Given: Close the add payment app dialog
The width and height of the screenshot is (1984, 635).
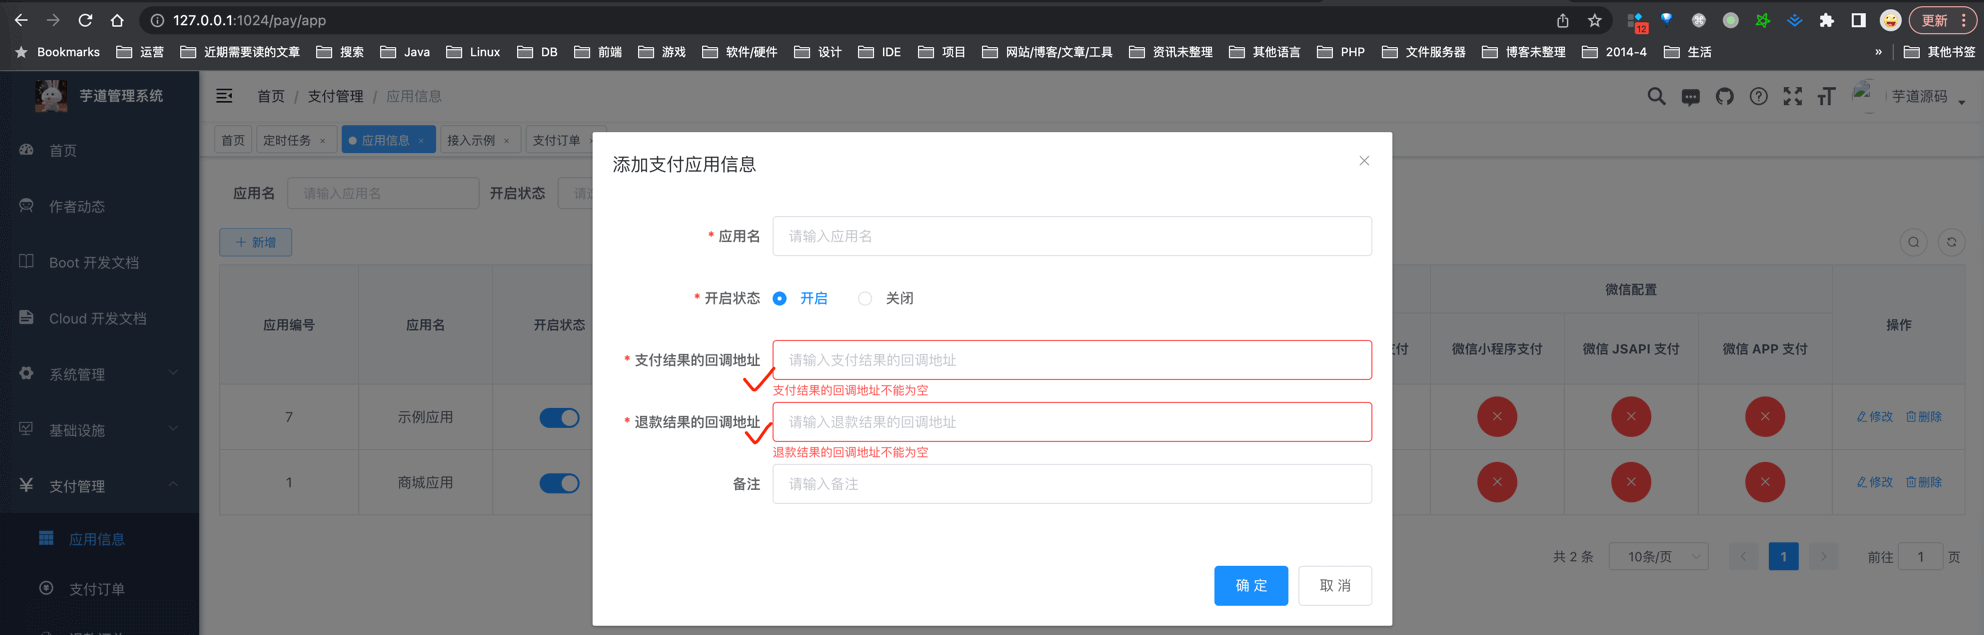Looking at the screenshot, I should click(x=1364, y=161).
